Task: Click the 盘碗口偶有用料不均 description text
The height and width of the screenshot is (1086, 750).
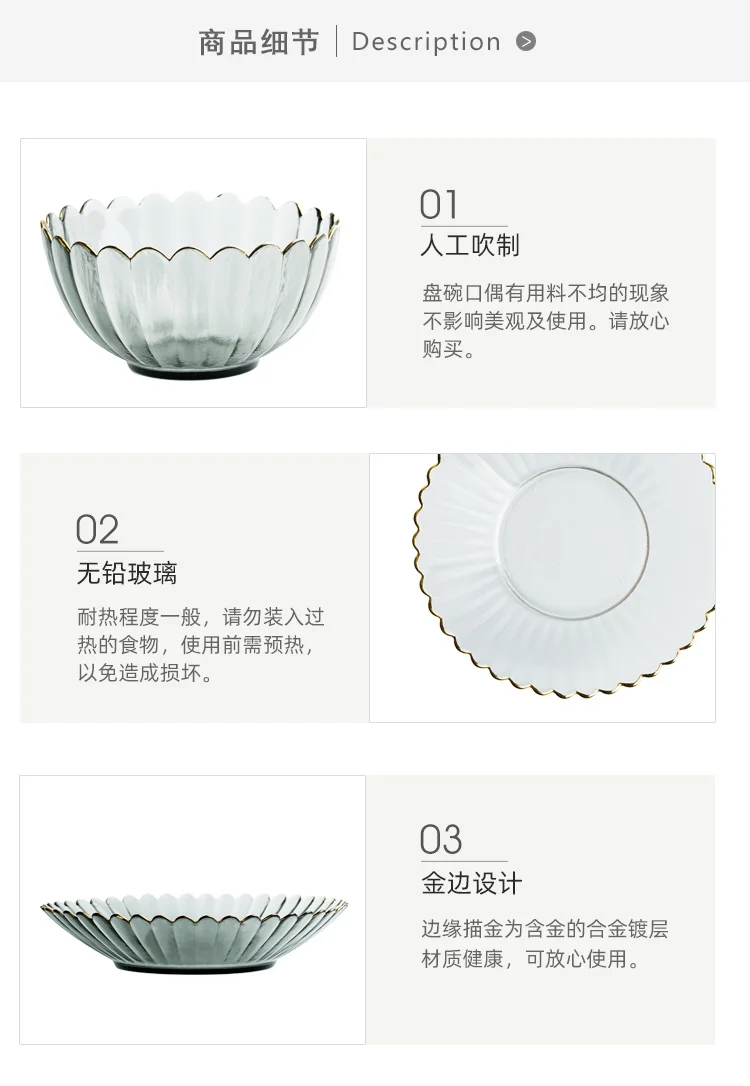Action: [546, 321]
